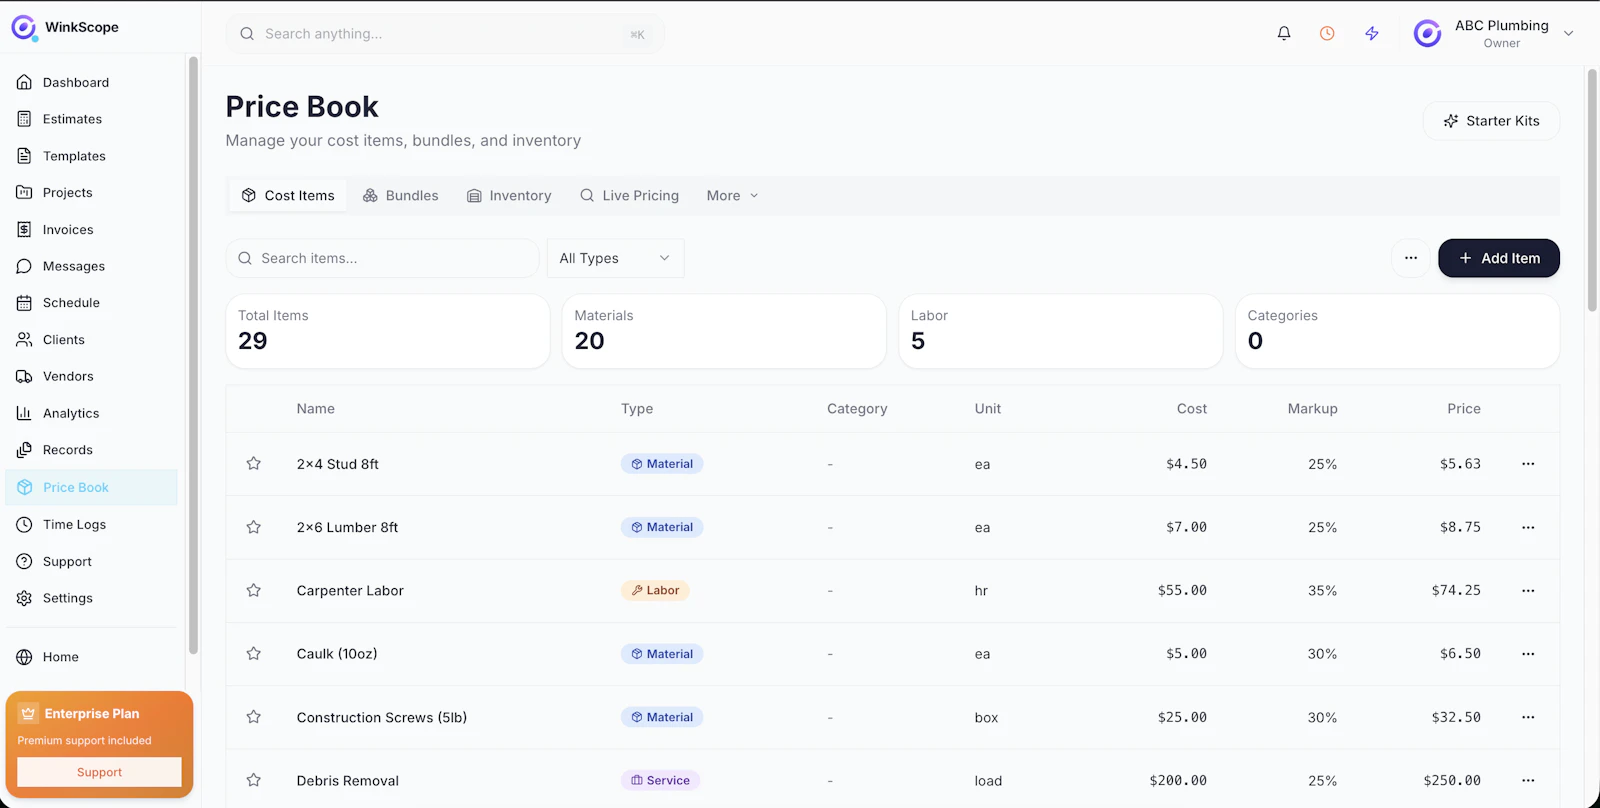Open the lightning bolt quick actions icon
The height and width of the screenshot is (808, 1600).
[1372, 33]
